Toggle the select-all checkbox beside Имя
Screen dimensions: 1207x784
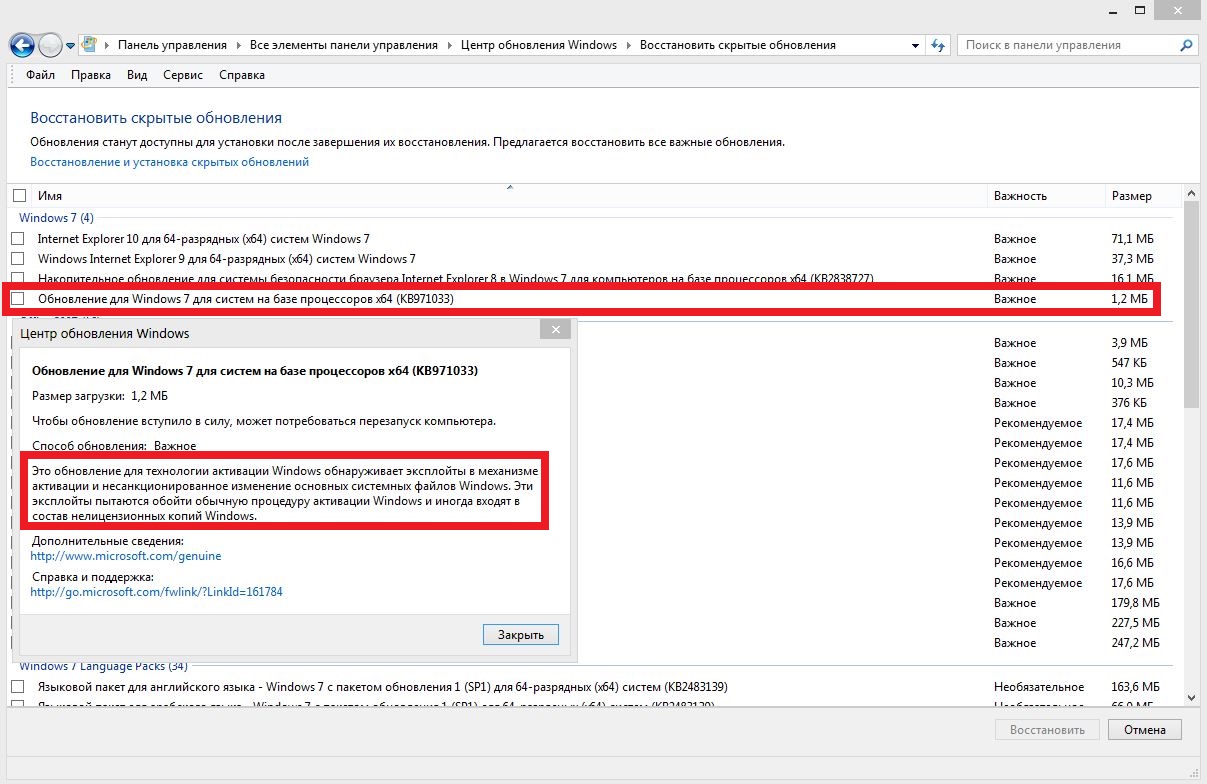(19, 196)
